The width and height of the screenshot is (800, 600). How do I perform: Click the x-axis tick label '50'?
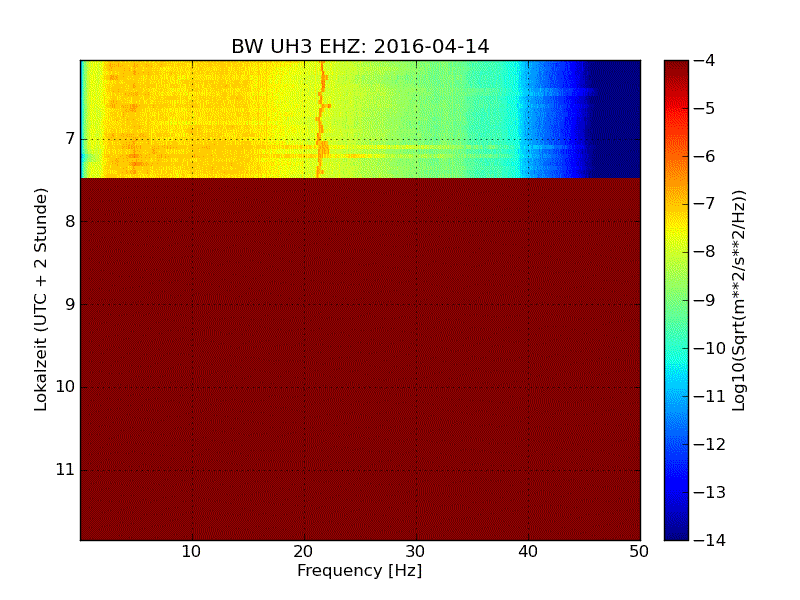(640, 552)
